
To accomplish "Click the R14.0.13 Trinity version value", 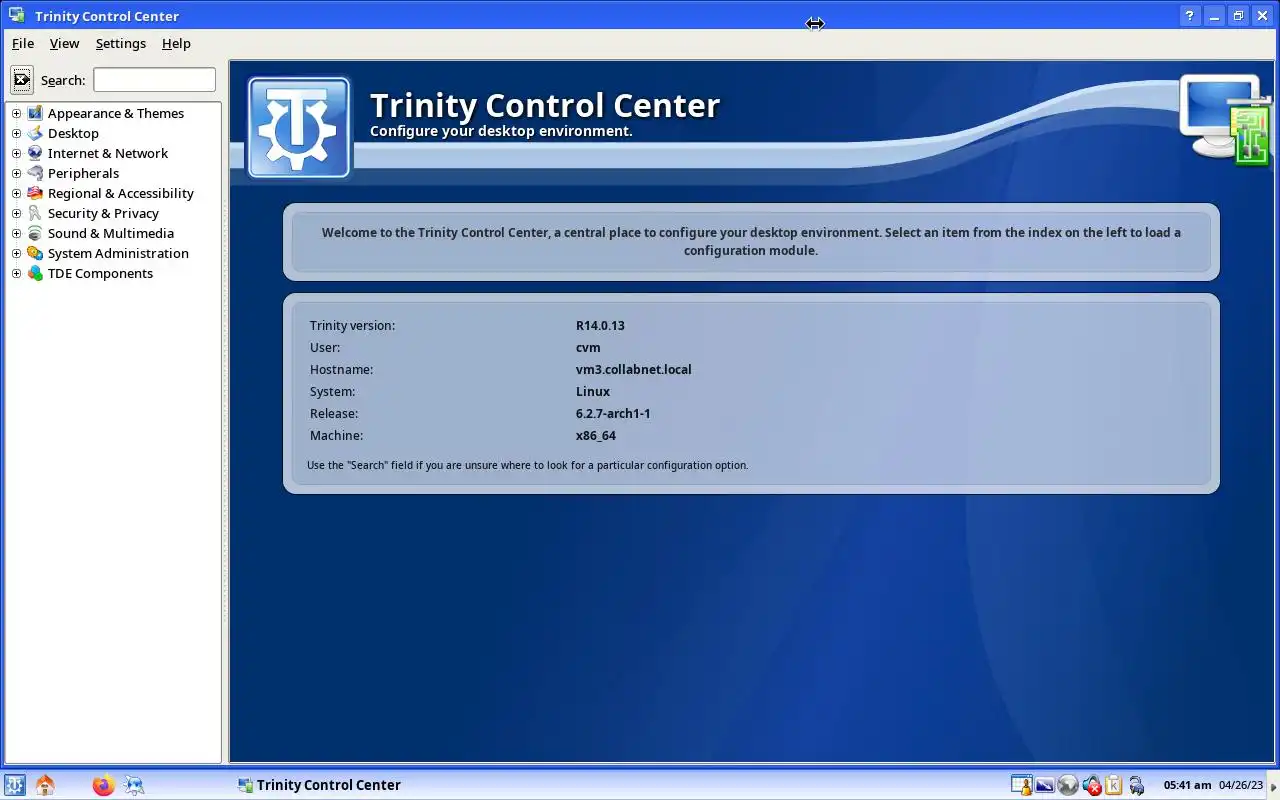I will point(600,325).
